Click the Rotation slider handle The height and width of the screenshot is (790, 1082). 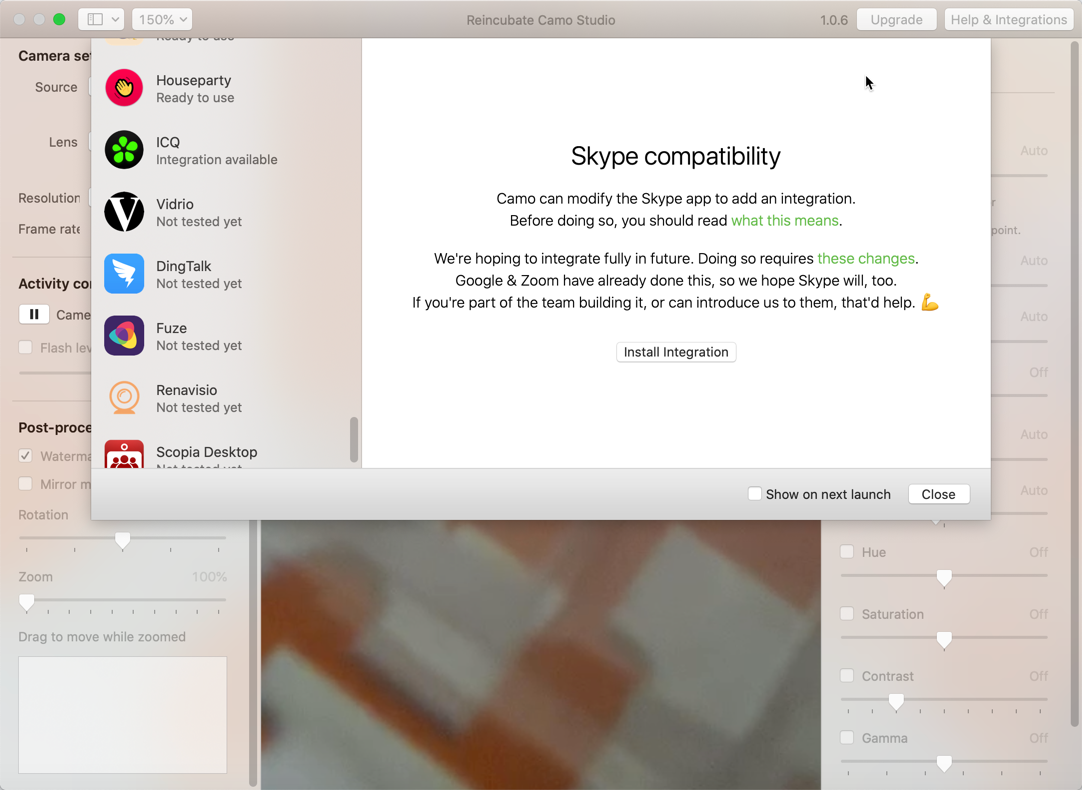pos(122,540)
